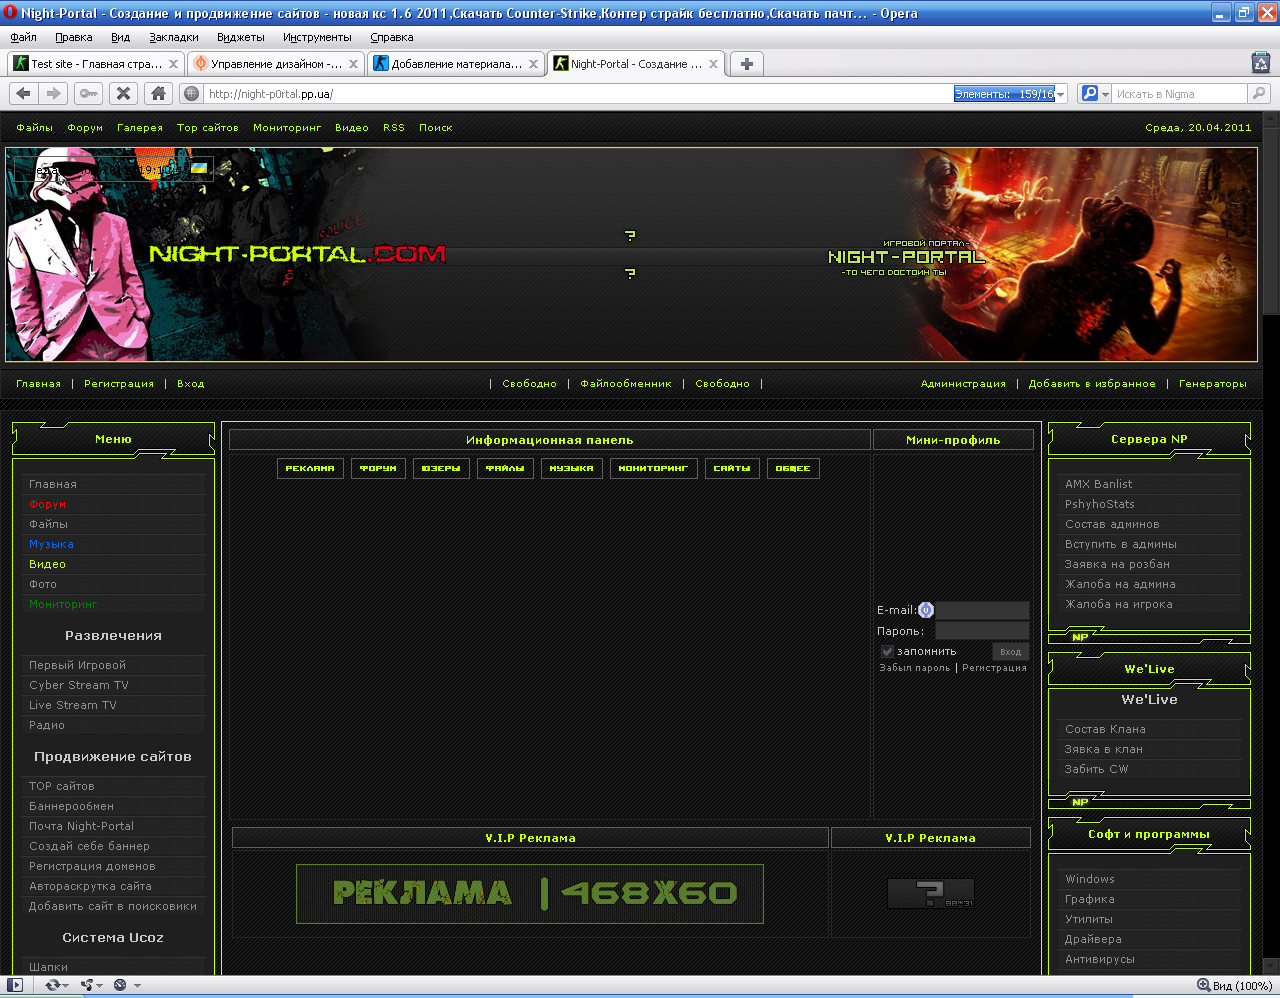Image resolution: width=1280 pixels, height=998 pixels.
Task: Toggle the 'запомнить' checkbox
Action: click(x=887, y=651)
